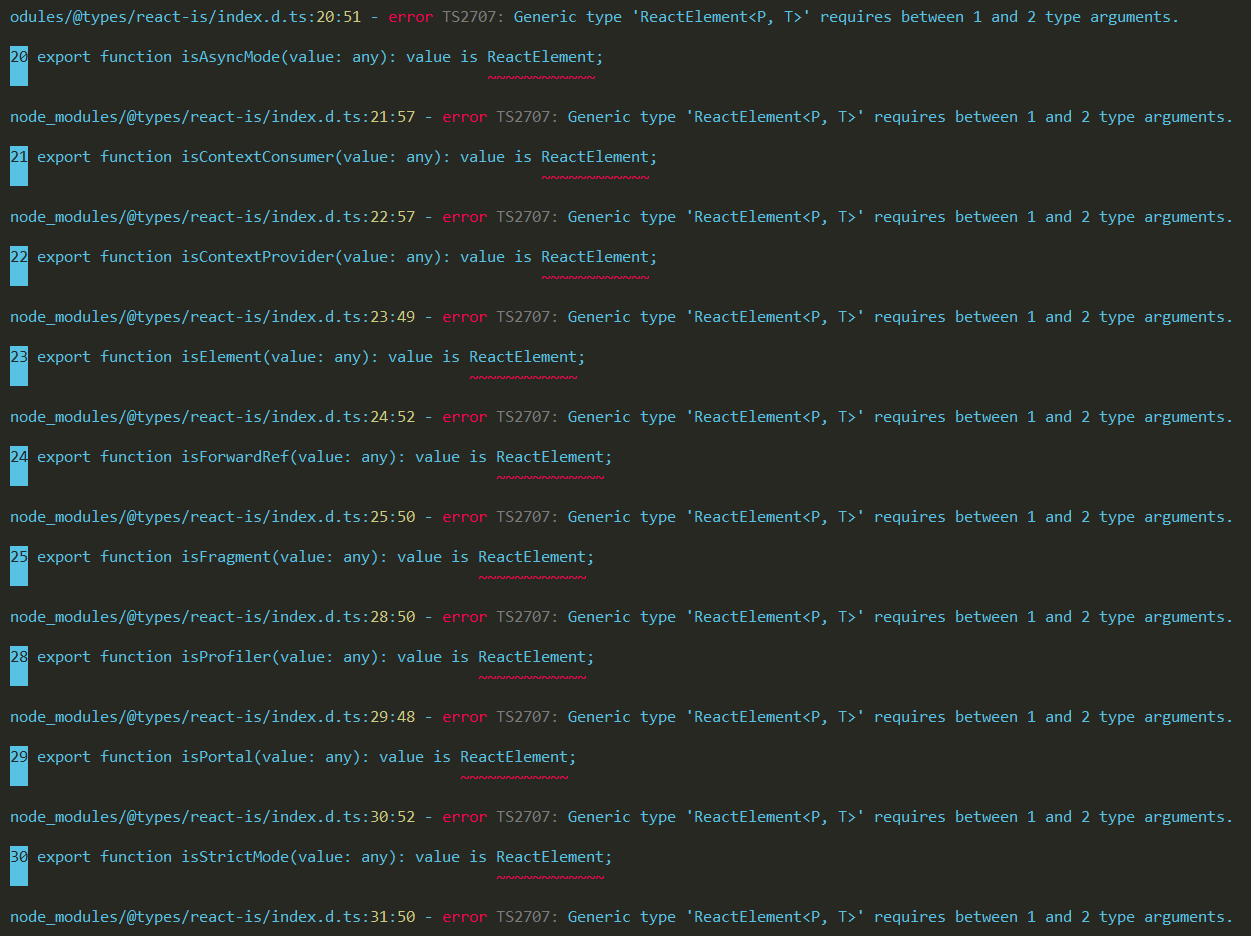Click highlighted line number 24
This screenshot has height=936, width=1251.
[19, 457]
